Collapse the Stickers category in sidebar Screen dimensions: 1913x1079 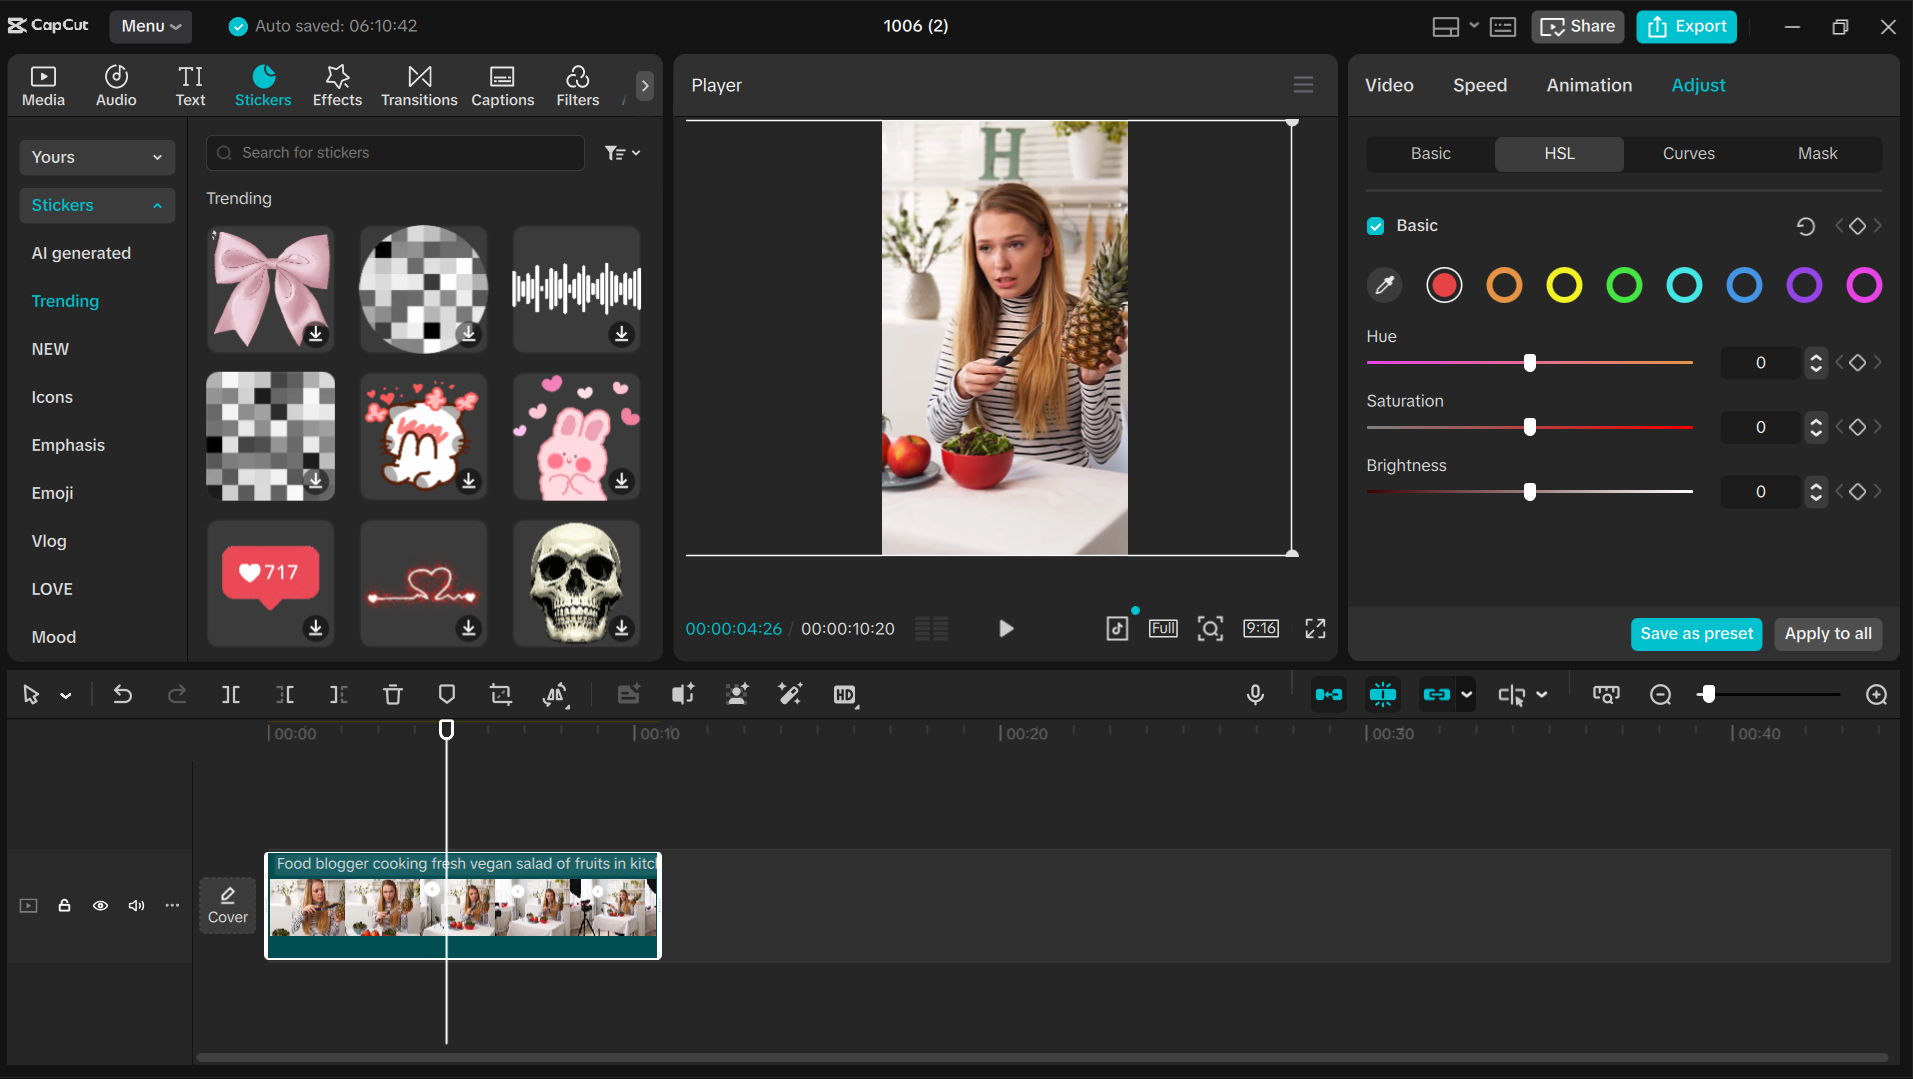pos(155,205)
